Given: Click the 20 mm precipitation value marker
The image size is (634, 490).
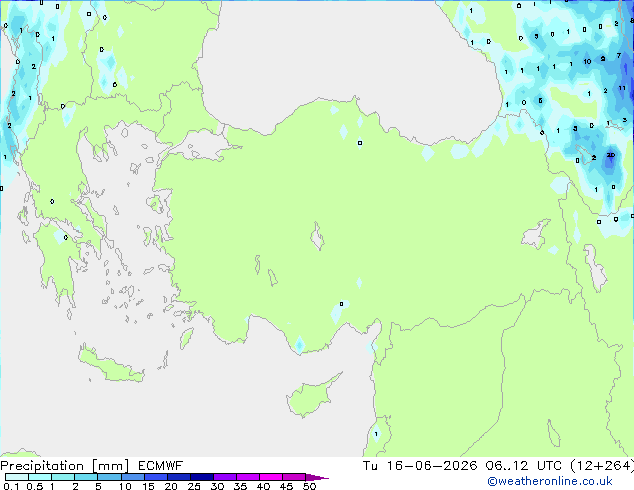Looking at the screenshot, I should 611,155.
